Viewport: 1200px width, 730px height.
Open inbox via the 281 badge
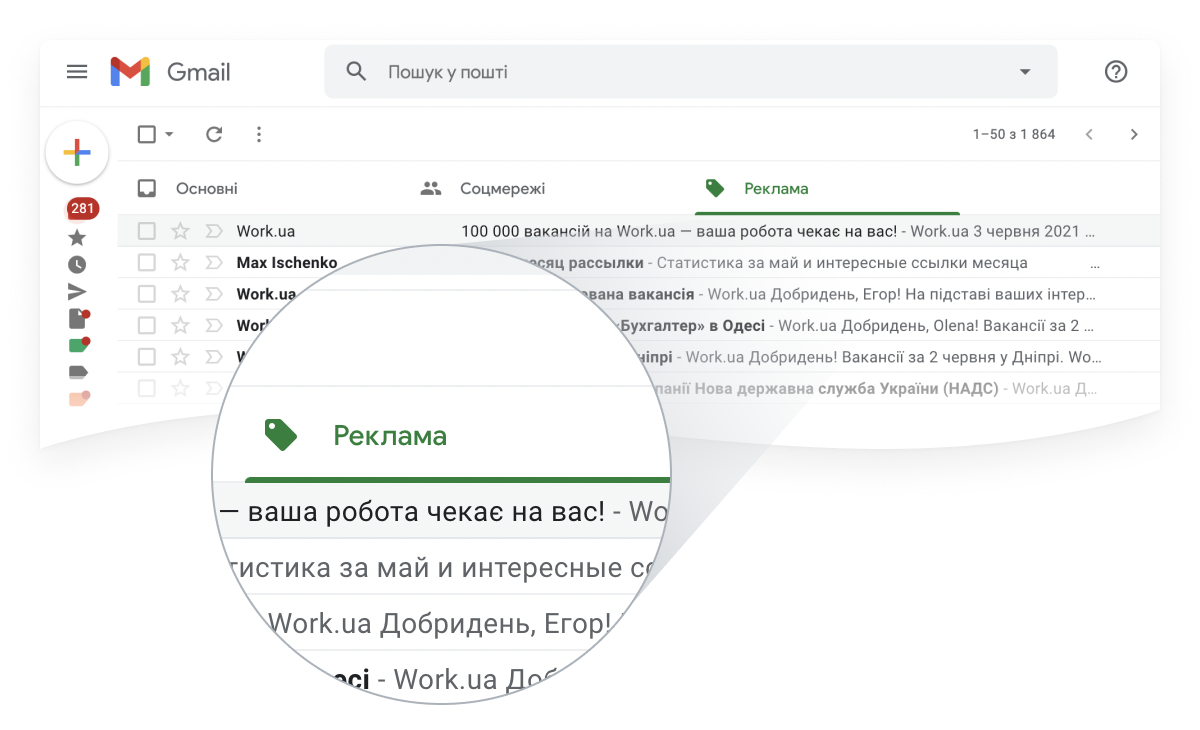click(83, 209)
